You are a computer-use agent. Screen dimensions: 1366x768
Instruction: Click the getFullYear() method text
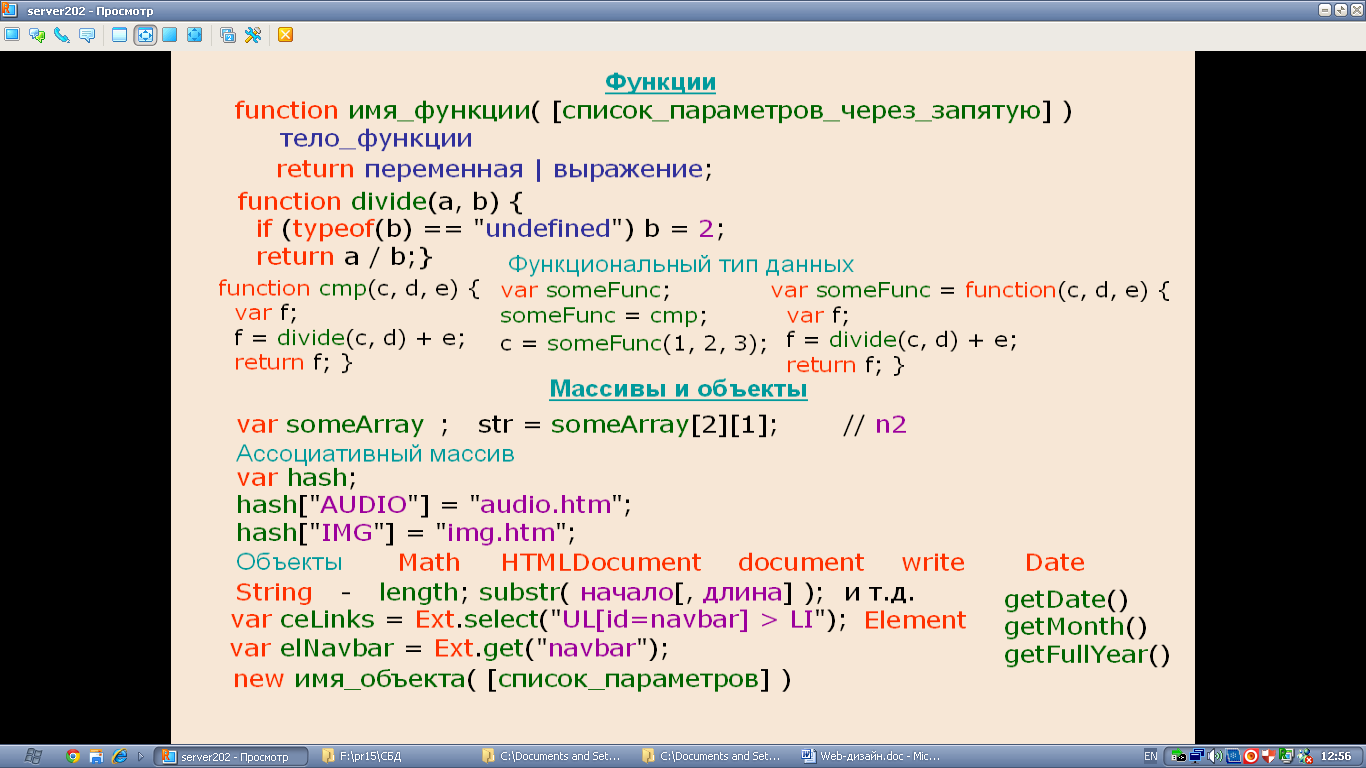1087,655
